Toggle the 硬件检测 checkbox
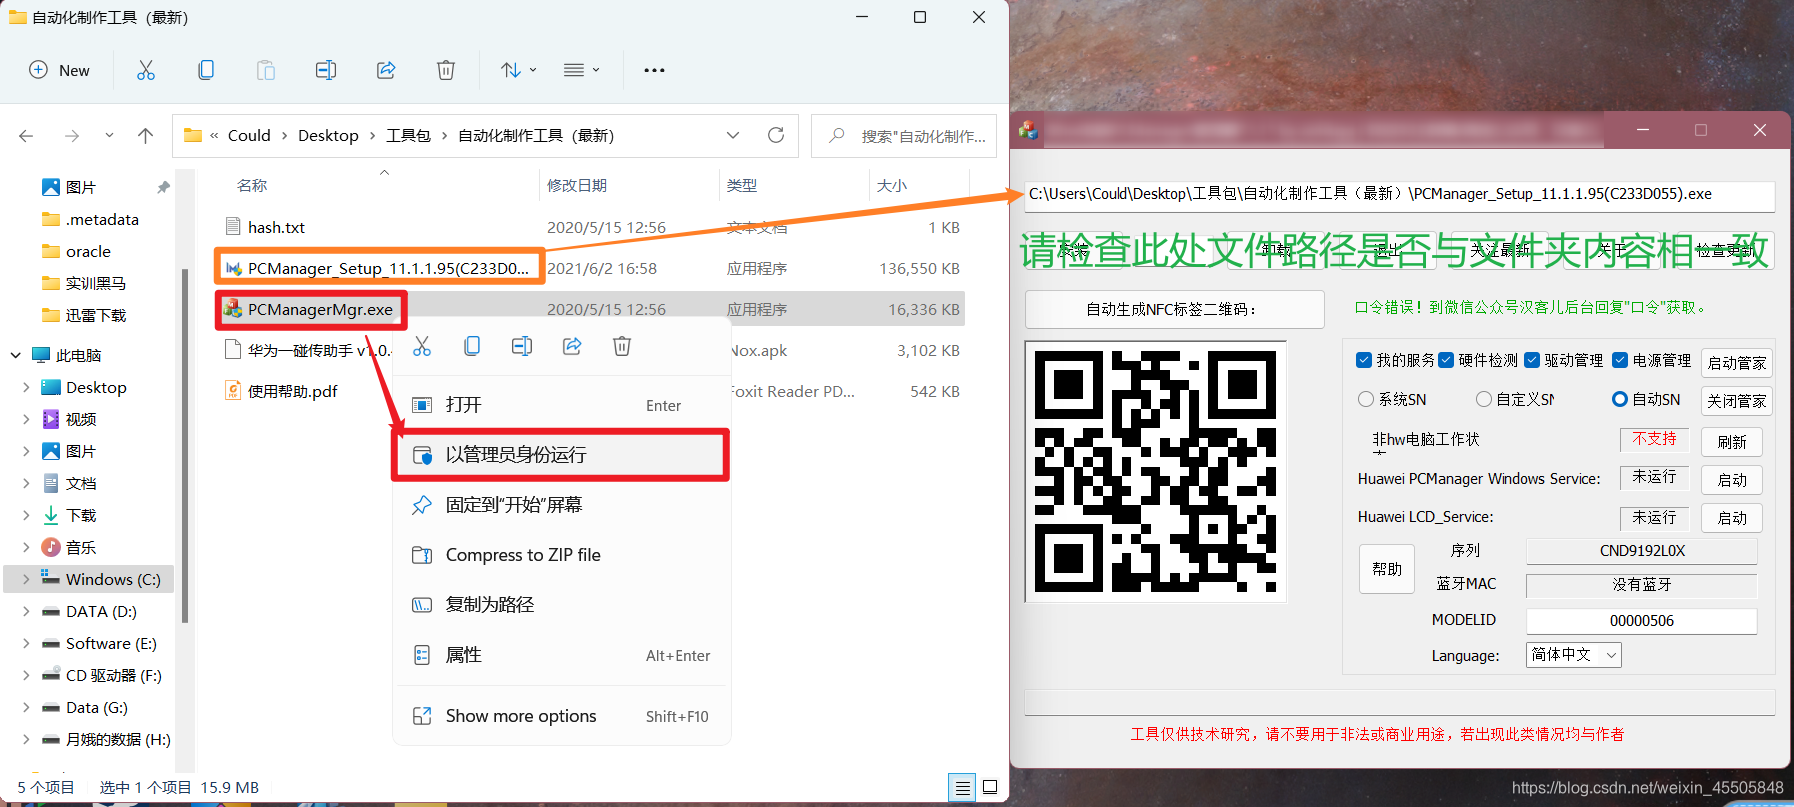Screen dimensions: 1794x807 (1446, 360)
